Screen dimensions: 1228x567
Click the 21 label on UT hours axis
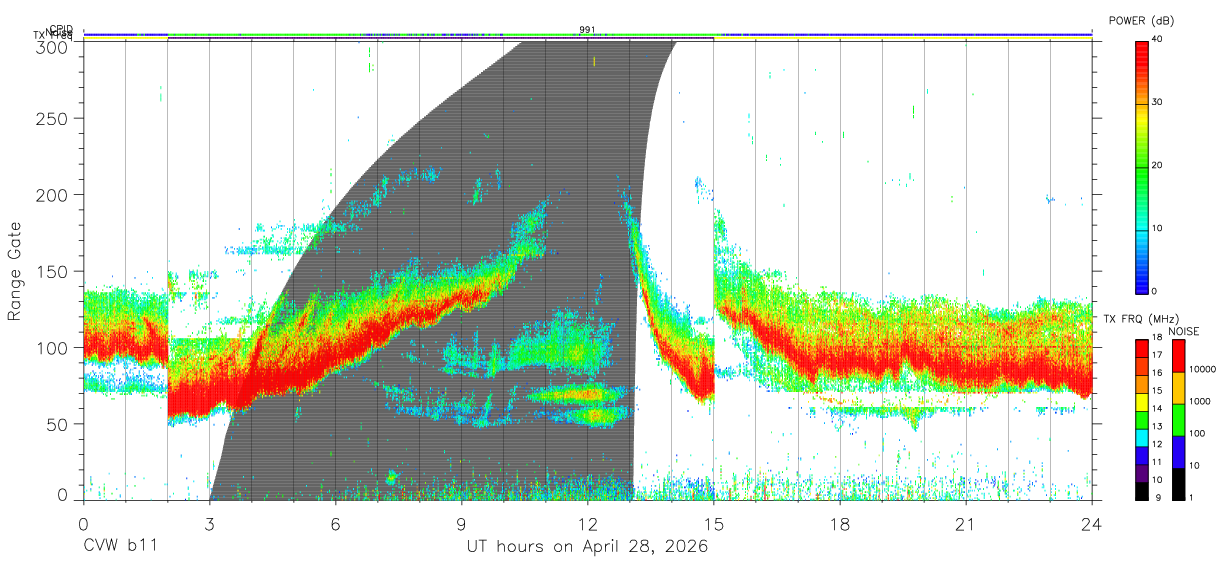(x=965, y=524)
